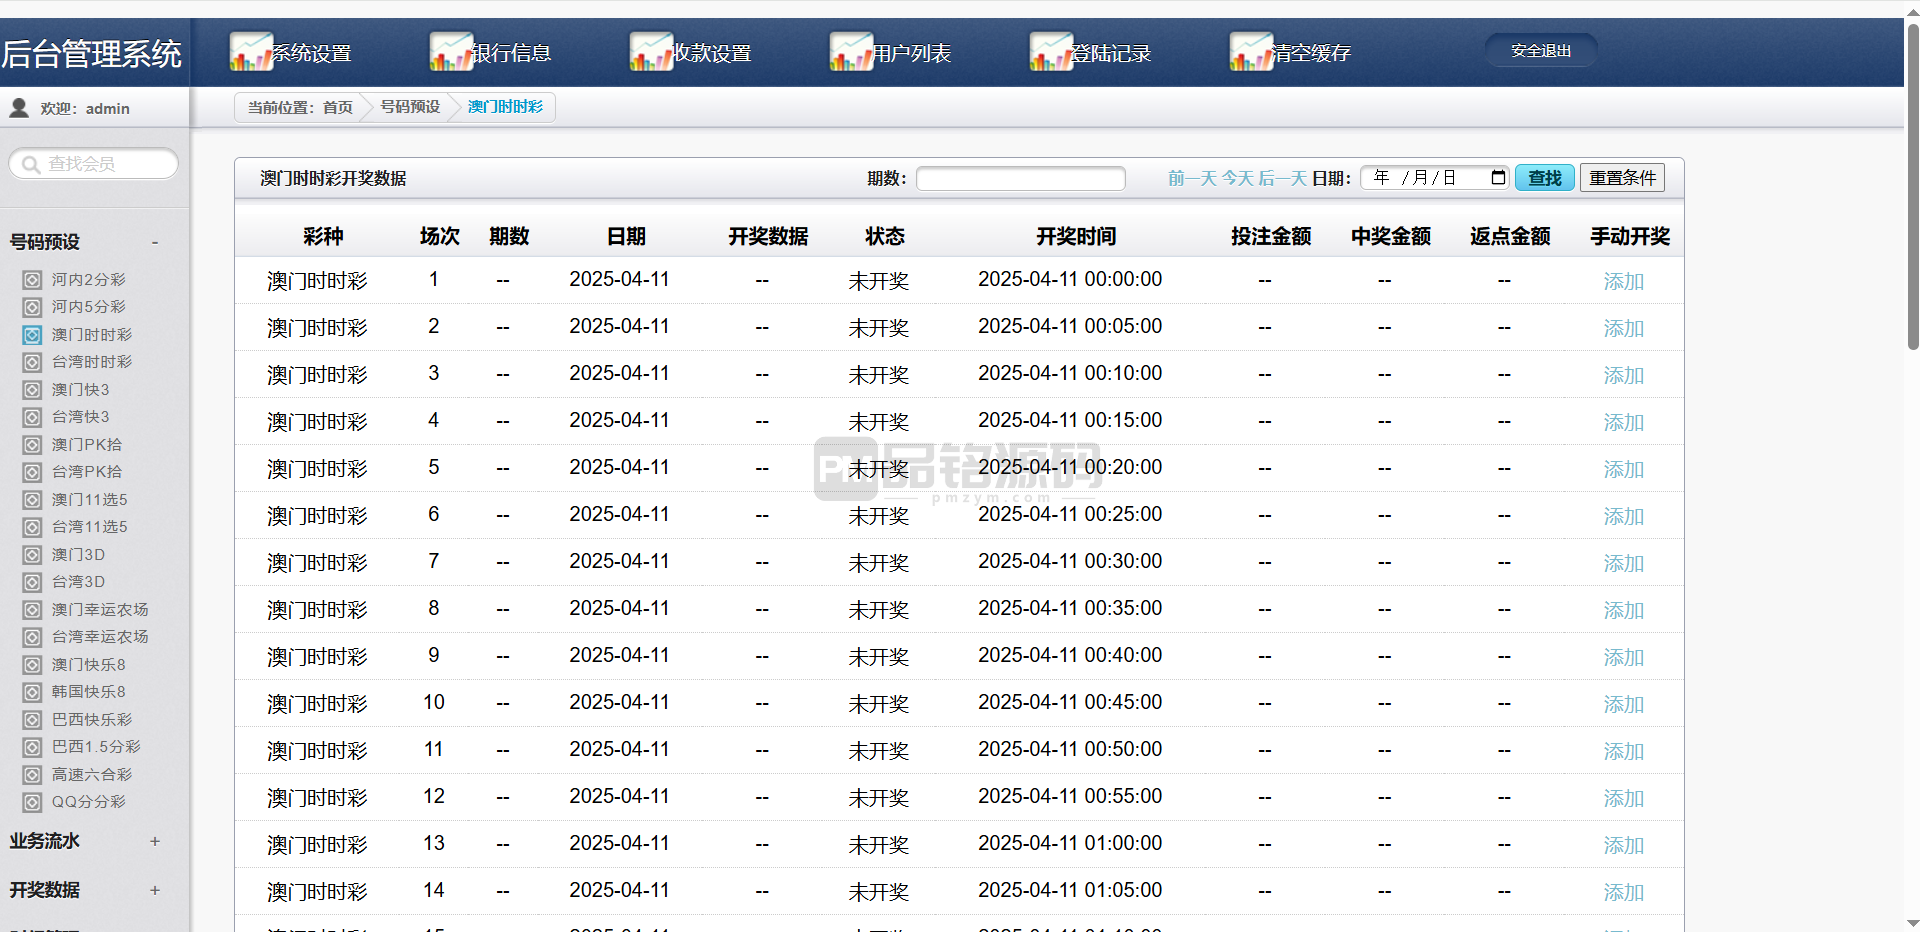Select 00:20:00 draw time cell
This screenshot has width=1920, height=932.
1070,467
